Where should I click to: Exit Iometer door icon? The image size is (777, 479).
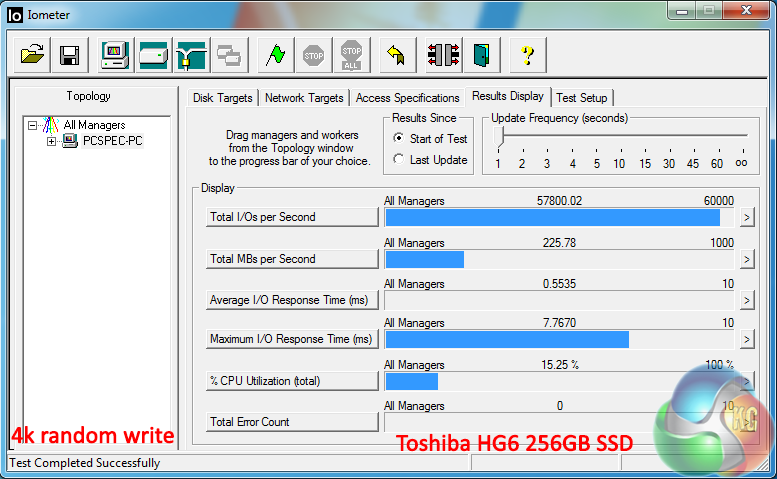[481, 54]
